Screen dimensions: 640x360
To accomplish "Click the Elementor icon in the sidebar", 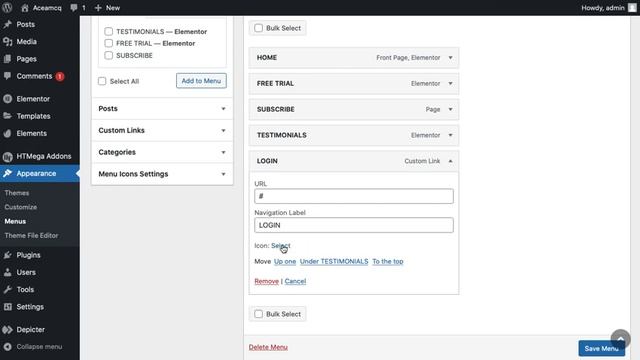I will point(7,99).
